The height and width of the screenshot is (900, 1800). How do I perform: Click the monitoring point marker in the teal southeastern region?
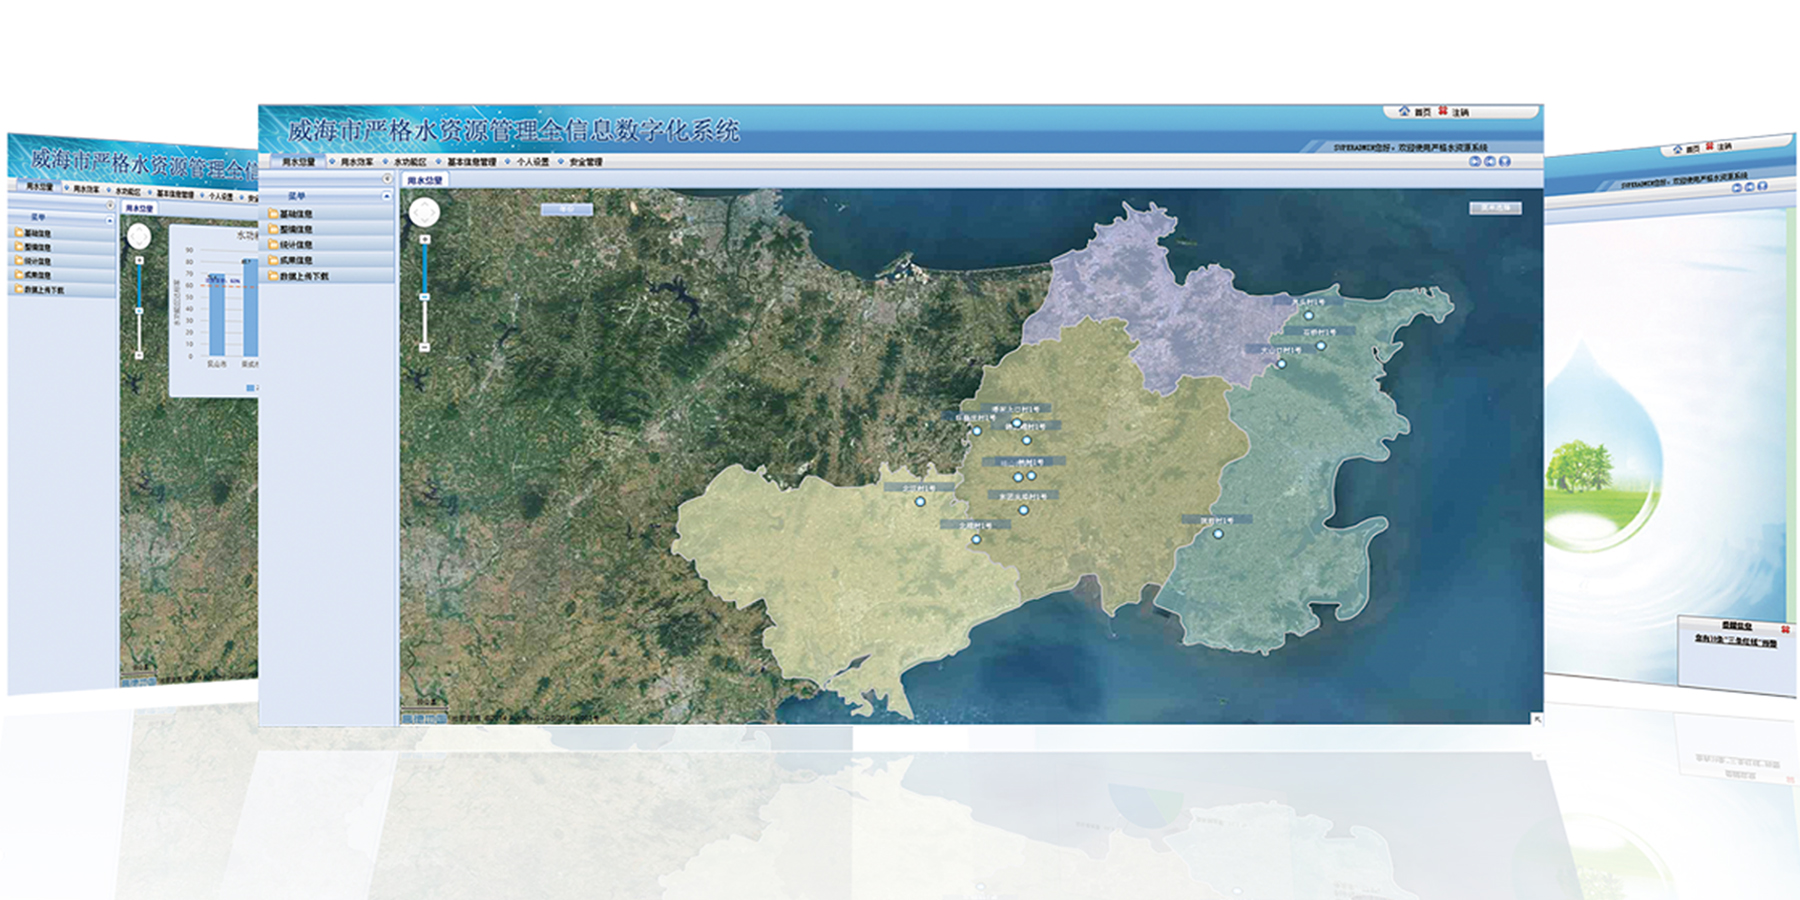[x=1218, y=534]
